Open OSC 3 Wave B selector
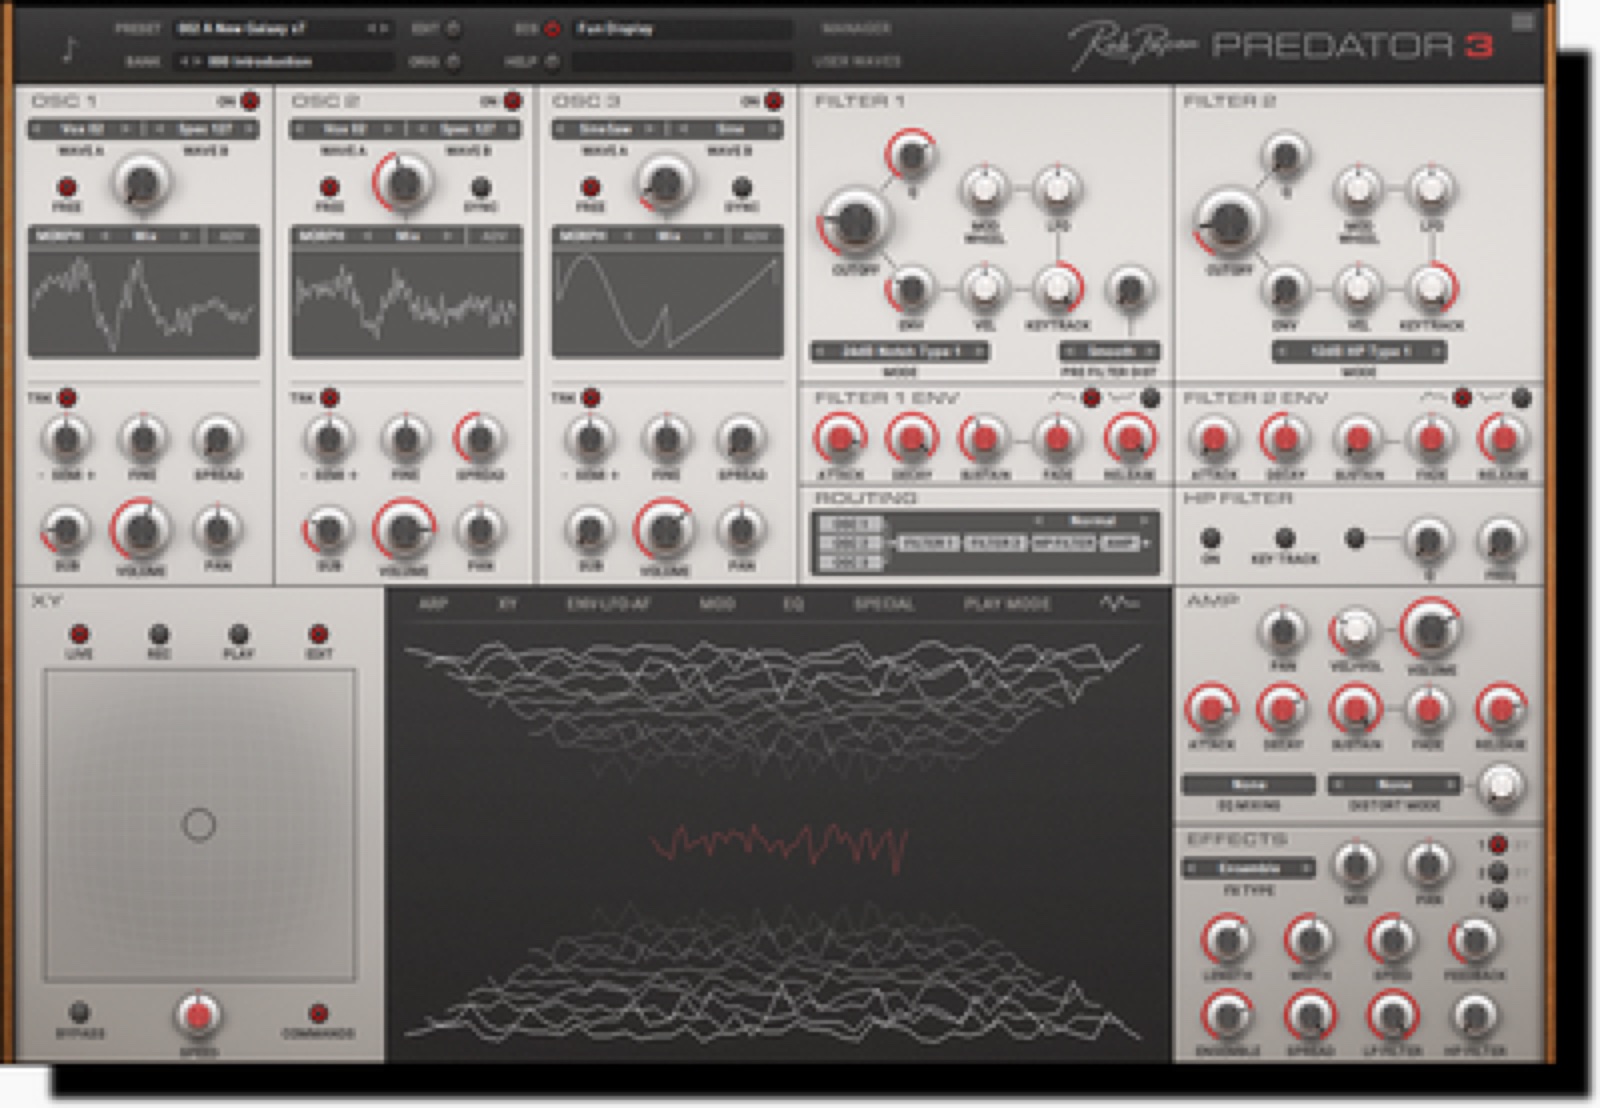This screenshot has height=1108, width=1600. [x=729, y=129]
